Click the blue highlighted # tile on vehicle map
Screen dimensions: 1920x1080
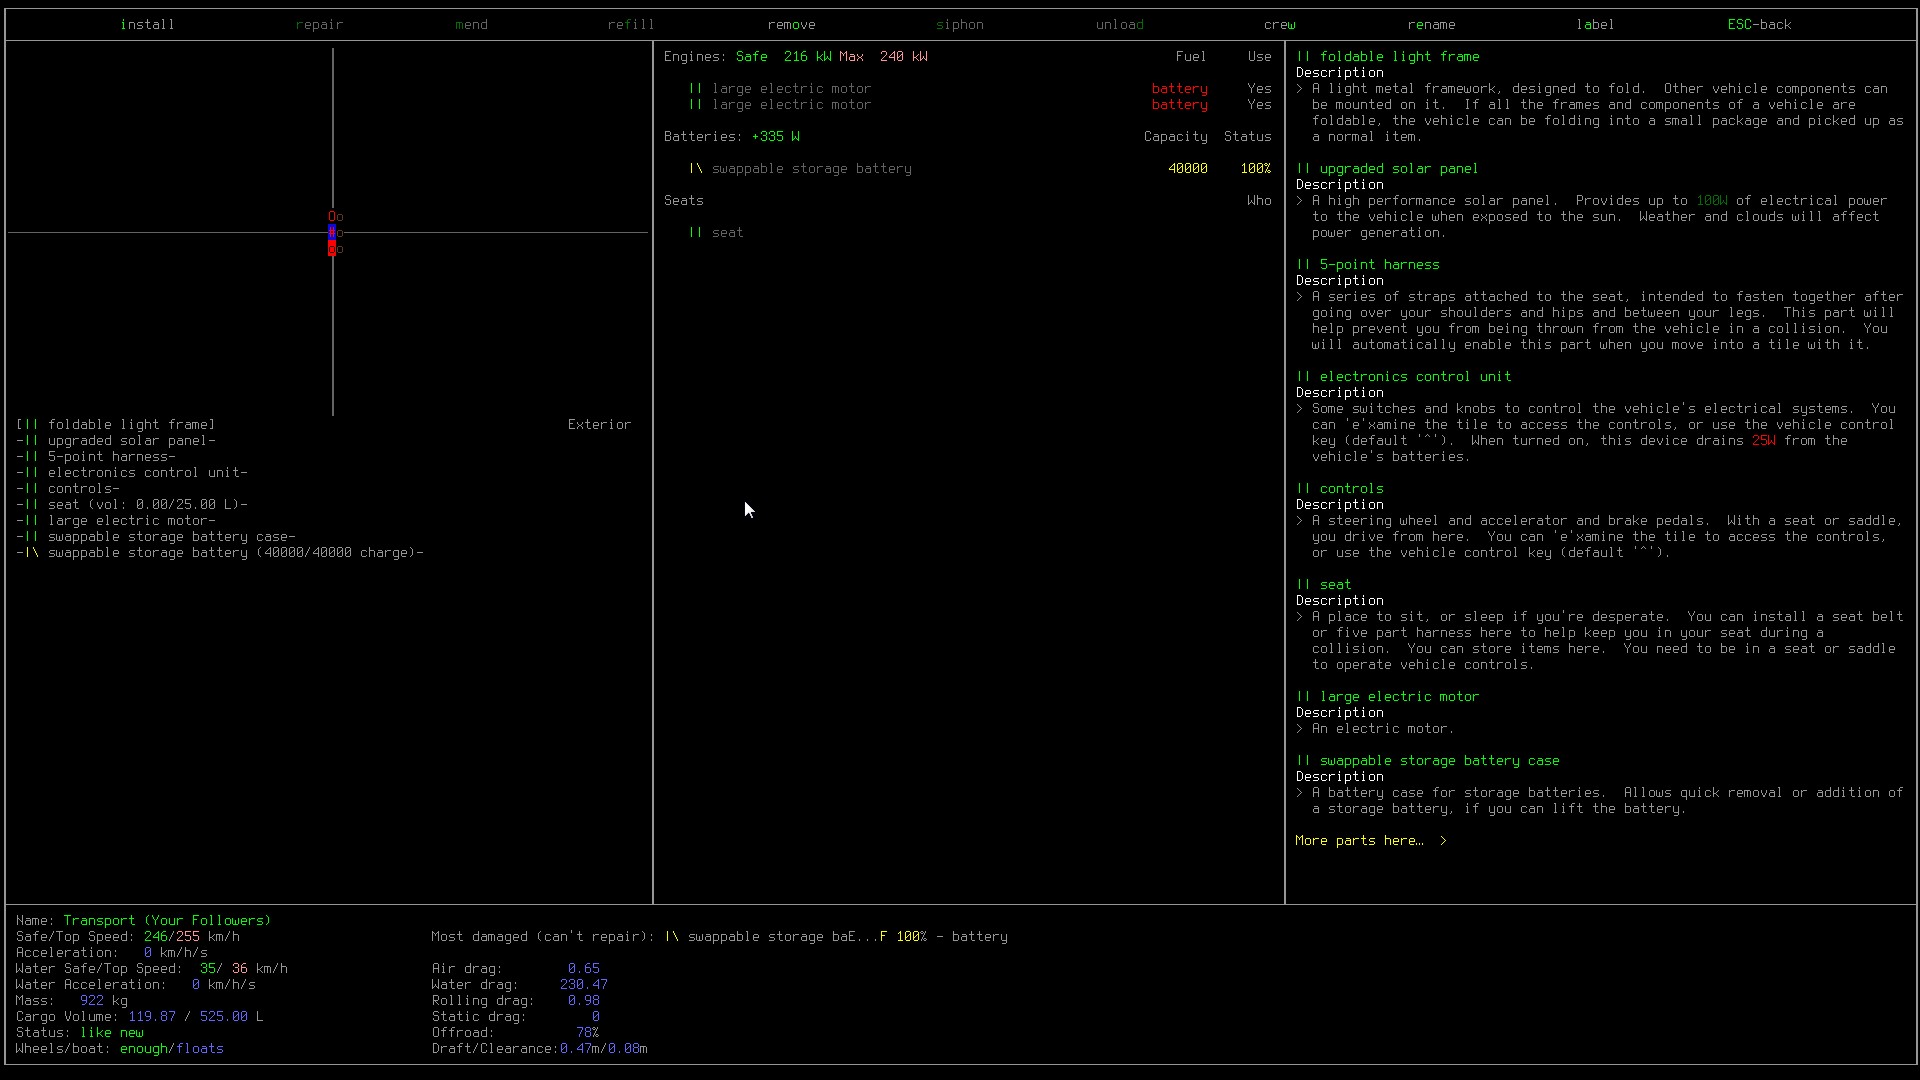332,232
